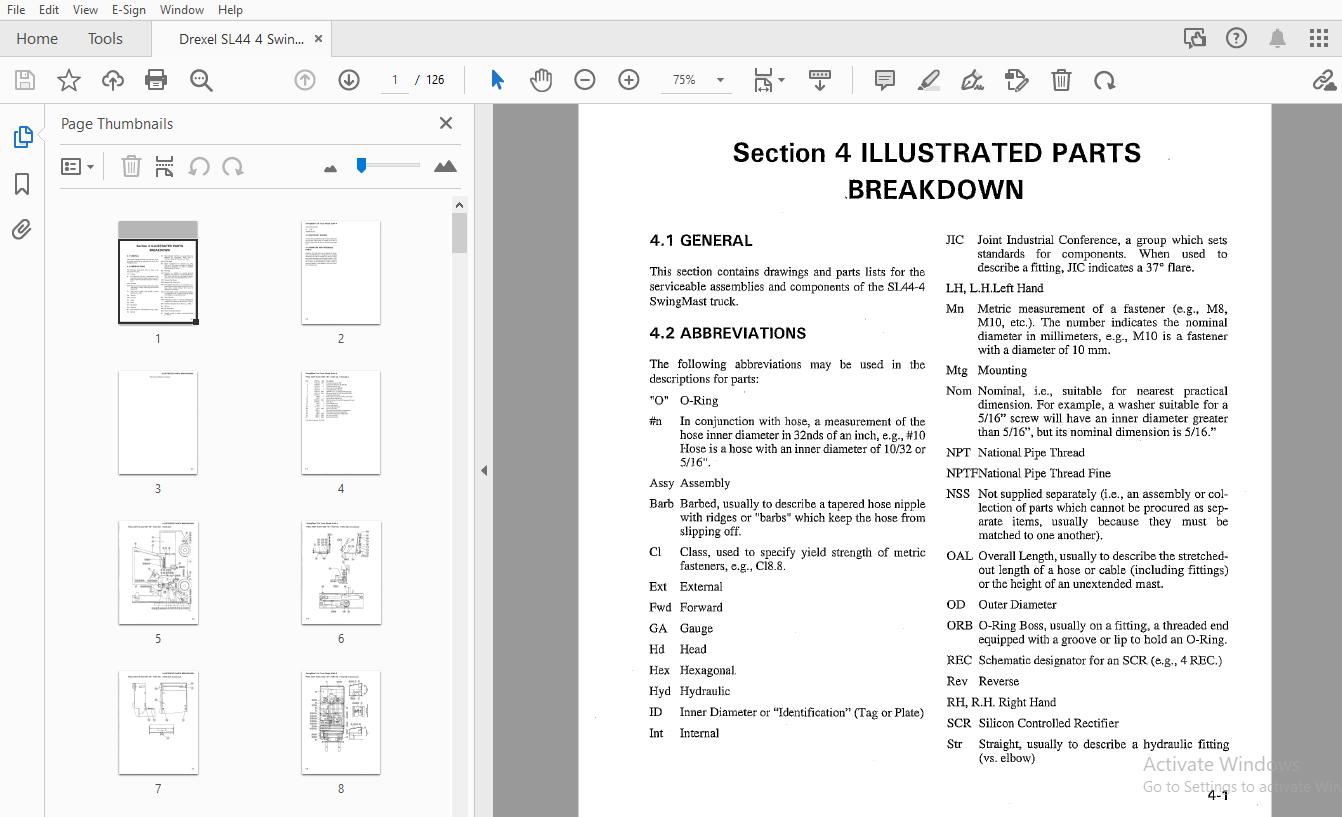
Task: Open the File menu
Action: point(16,9)
